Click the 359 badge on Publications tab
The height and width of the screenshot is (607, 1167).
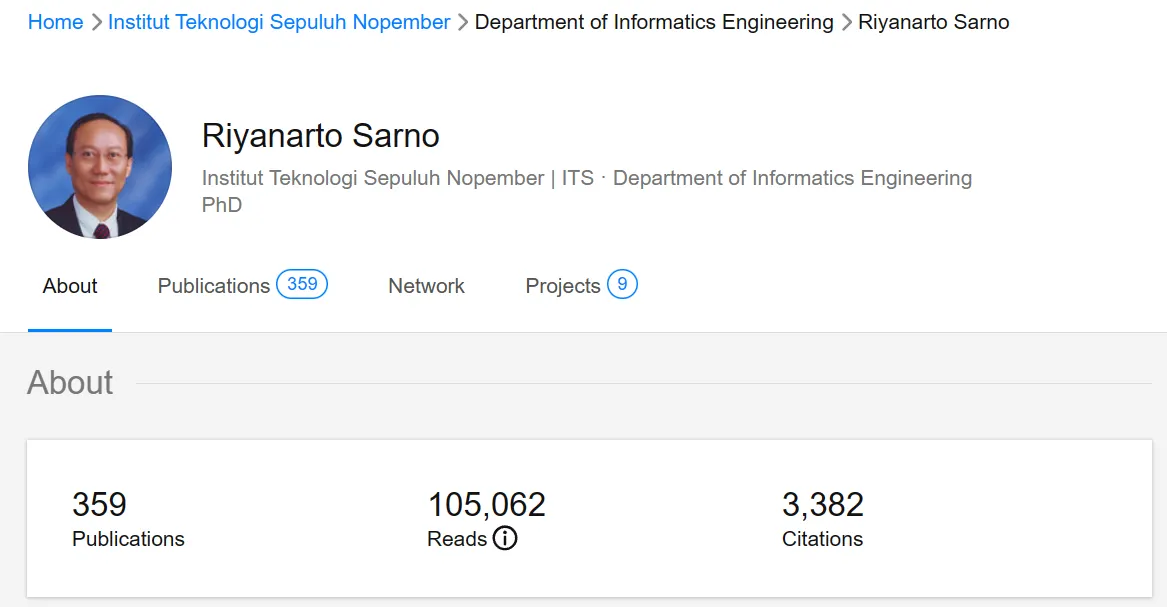point(302,284)
